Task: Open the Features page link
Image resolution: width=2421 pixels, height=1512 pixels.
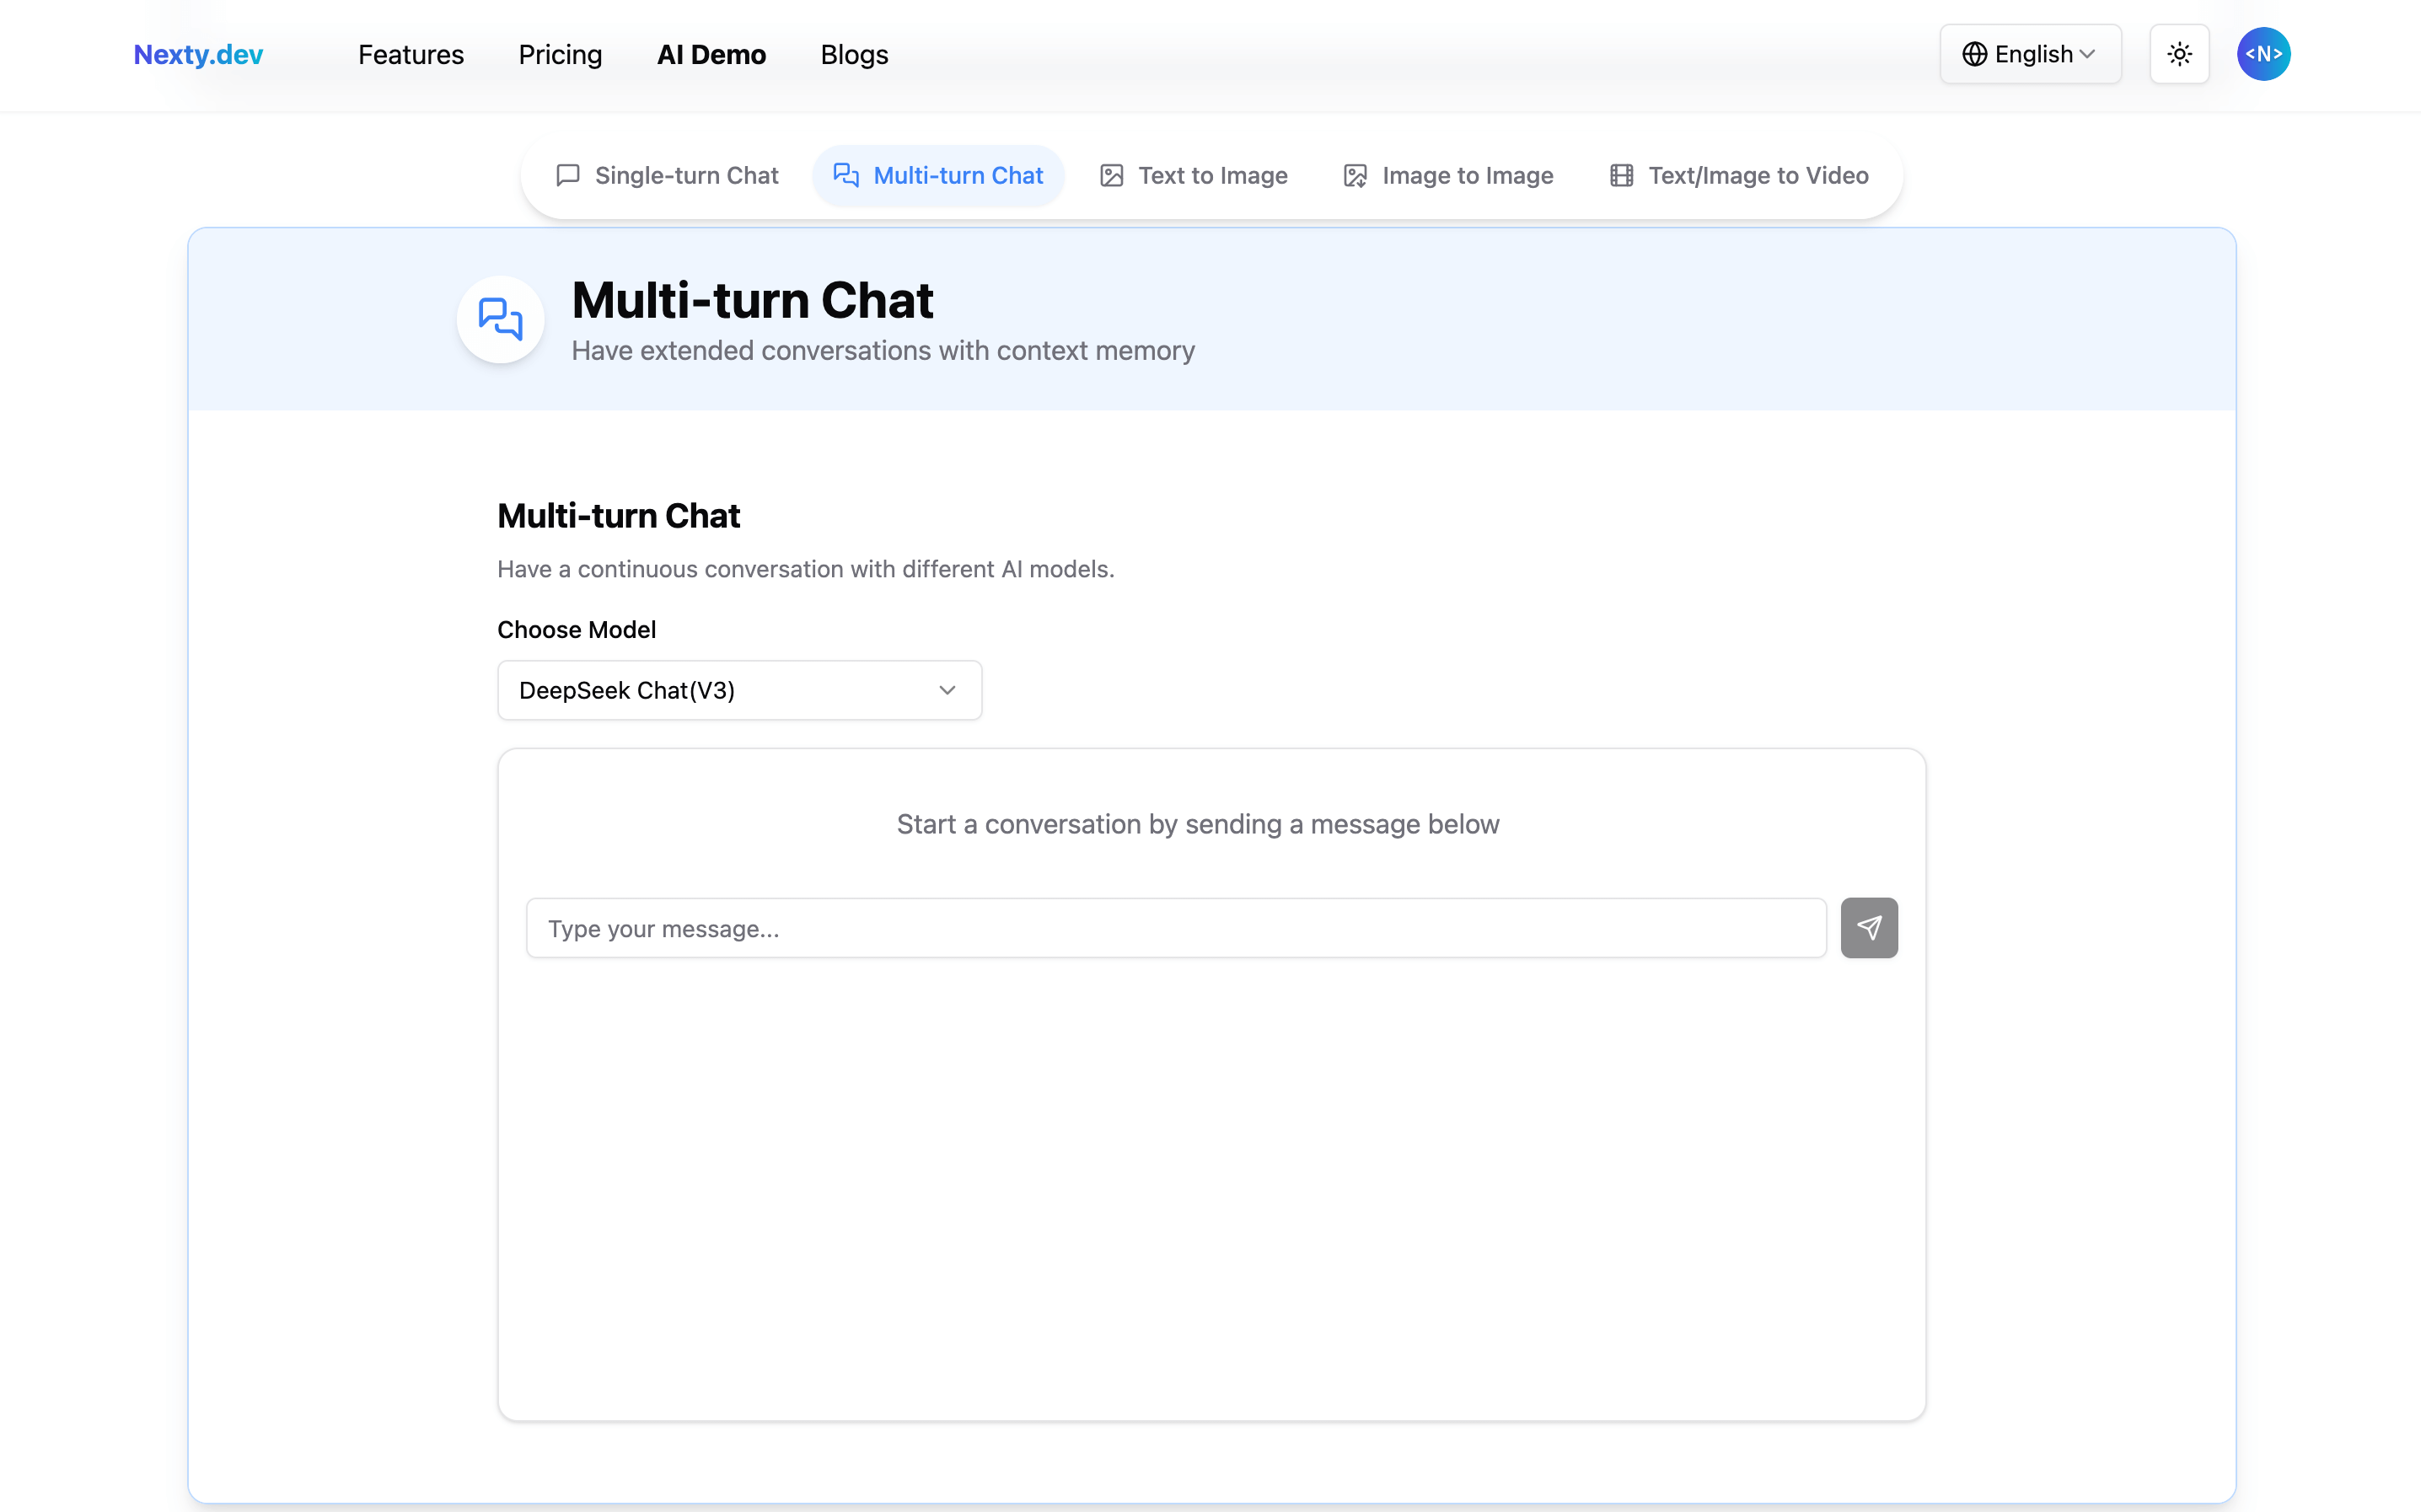Action: [x=411, y=54]
